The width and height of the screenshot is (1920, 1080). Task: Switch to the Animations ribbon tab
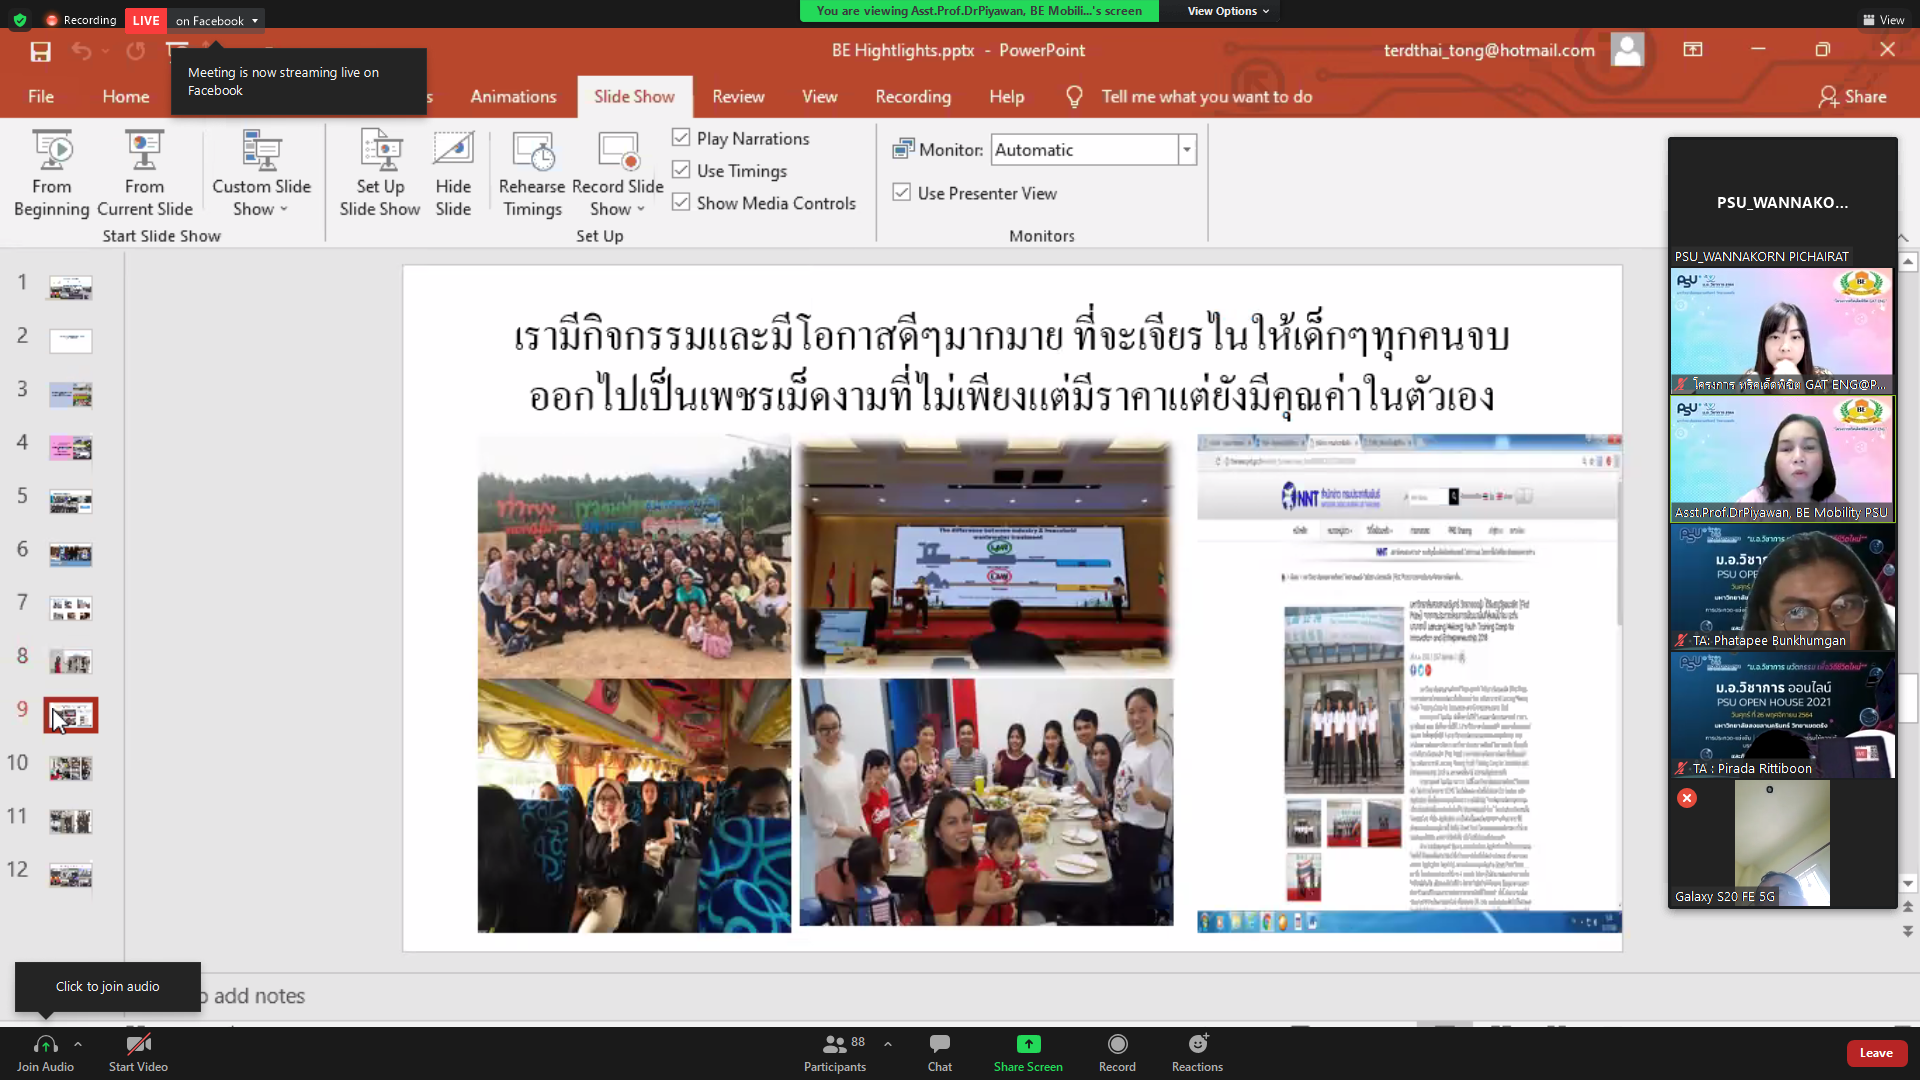point(513,97)
